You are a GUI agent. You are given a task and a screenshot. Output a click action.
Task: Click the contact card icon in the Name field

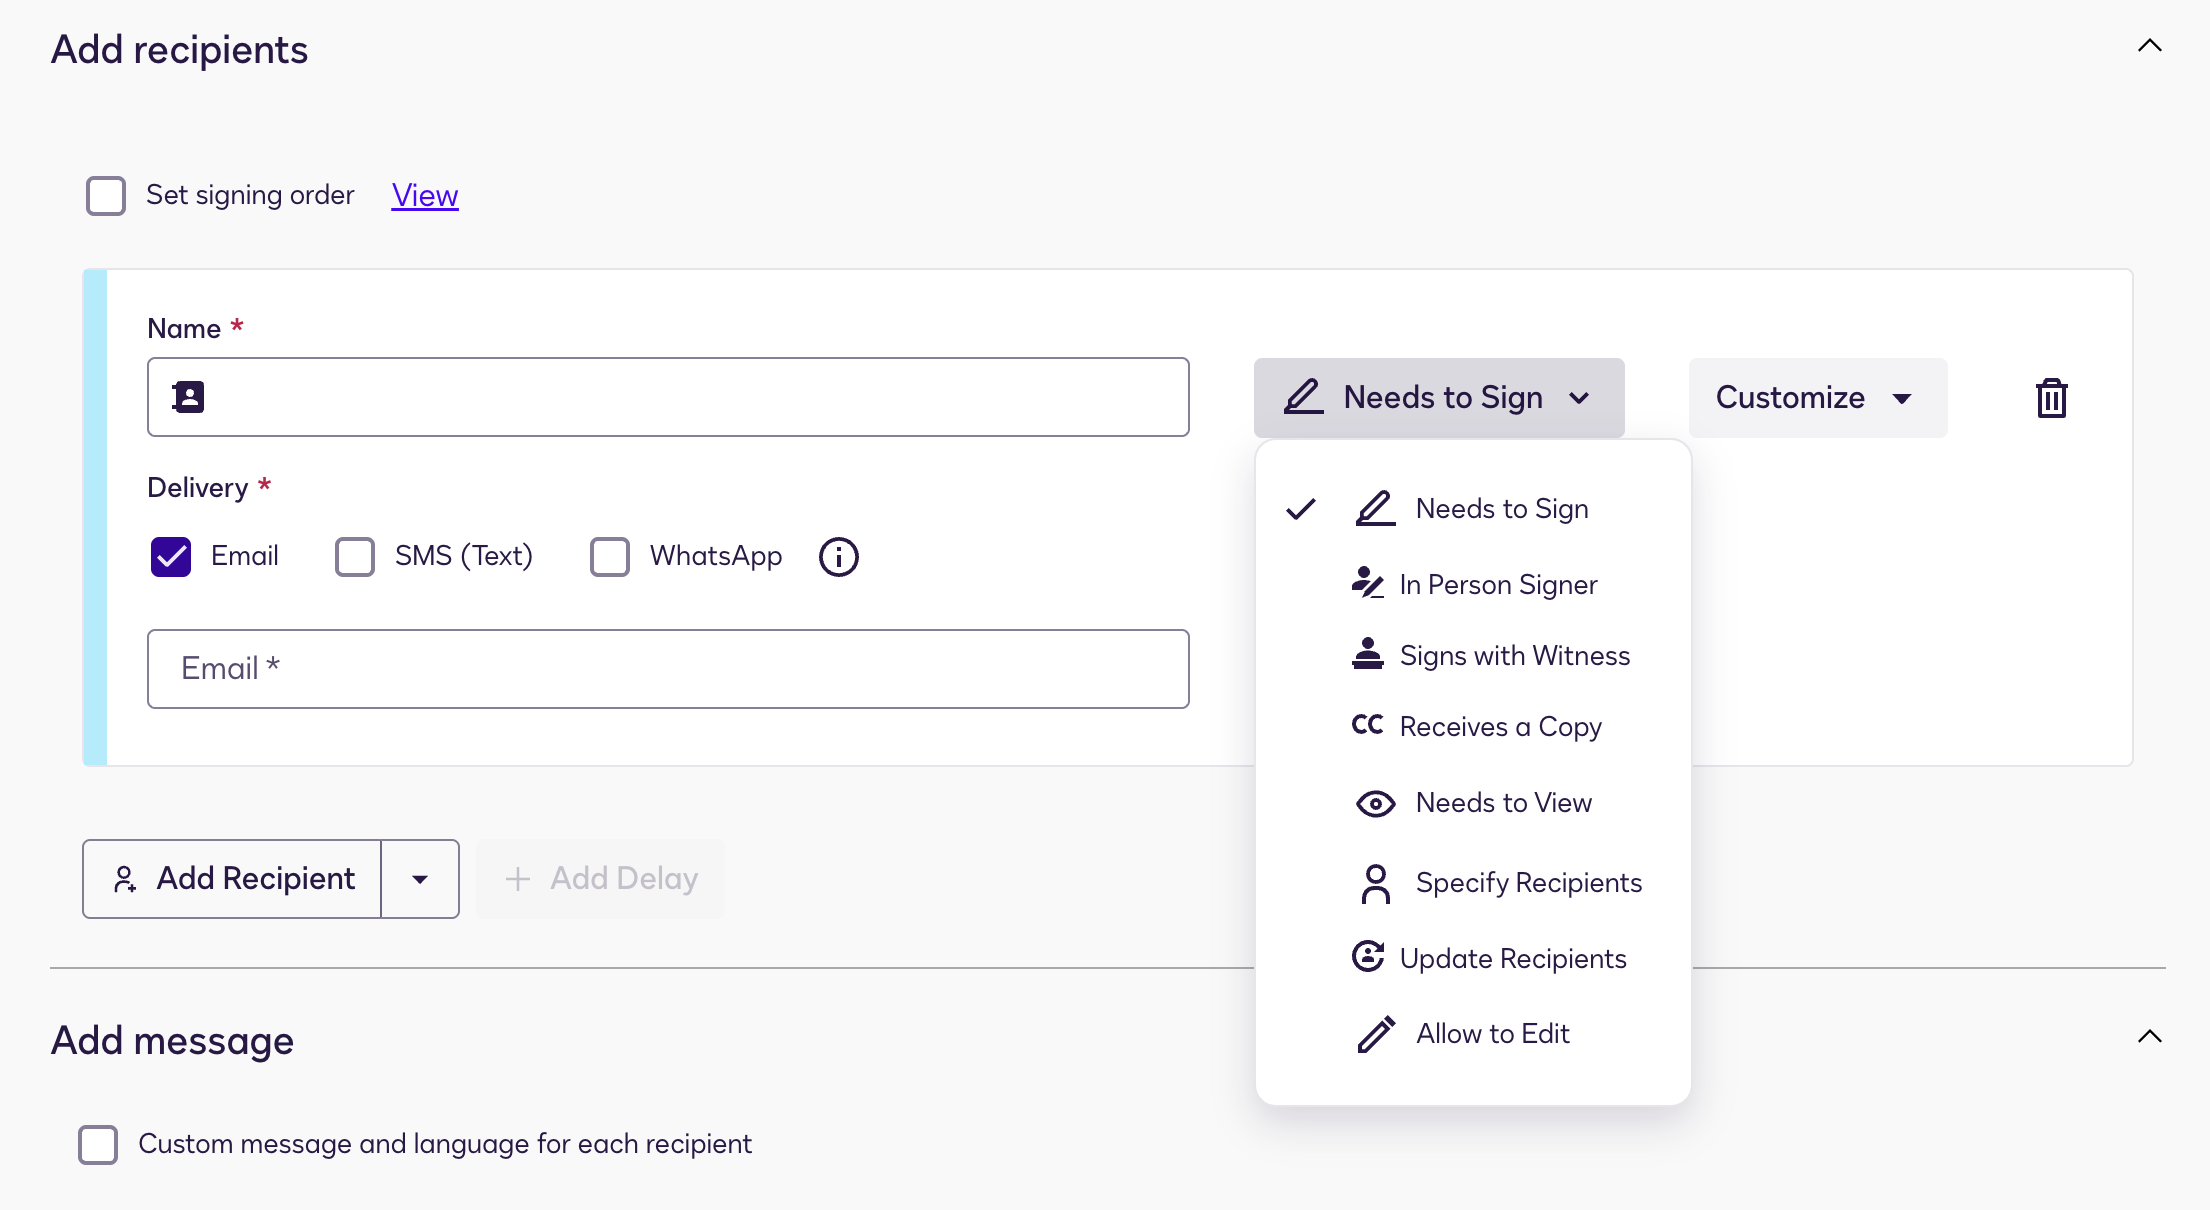pyautogui.click(x=190, y=397)
